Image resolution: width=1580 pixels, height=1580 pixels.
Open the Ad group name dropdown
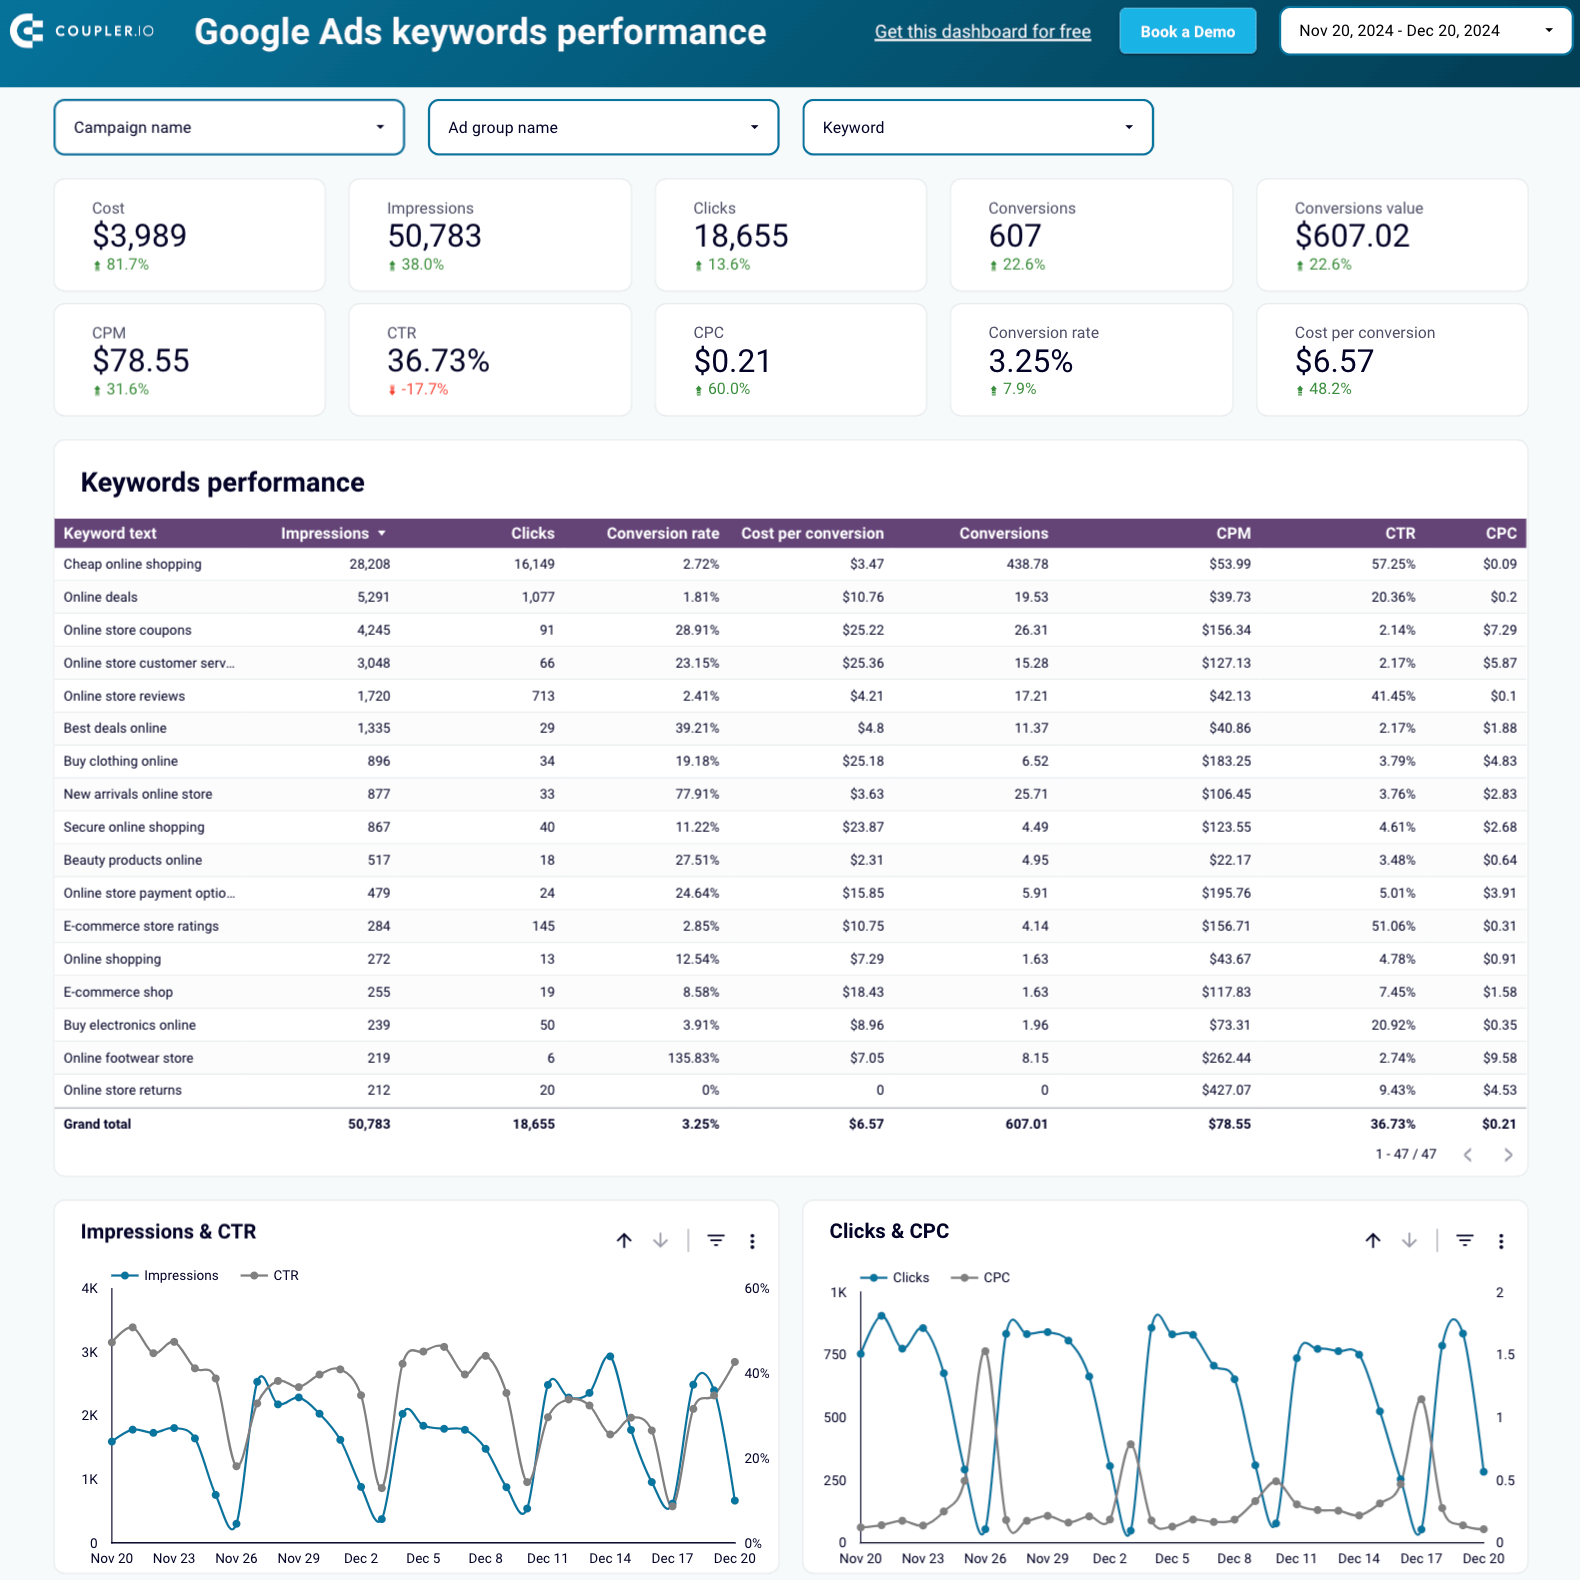(x=603, y=127)
